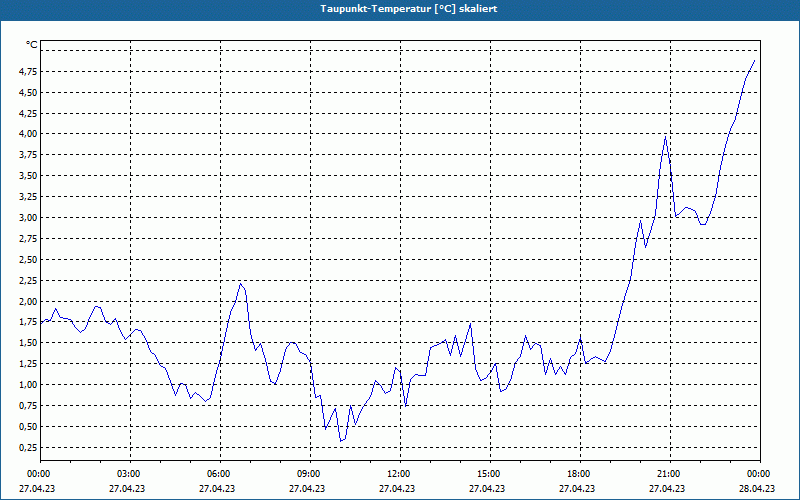Pick the 3,25 y-axis label

(28, 197)
